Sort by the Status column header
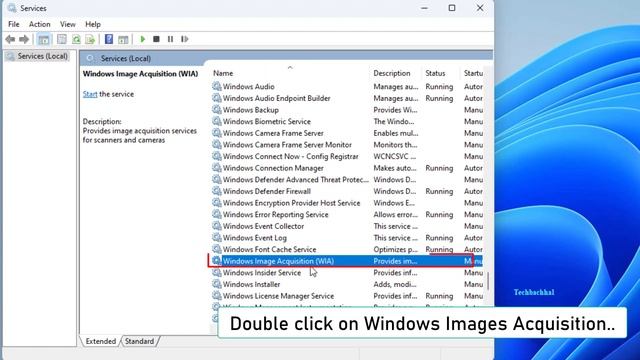Screen dimensions: 640x360 coord(435,73)
